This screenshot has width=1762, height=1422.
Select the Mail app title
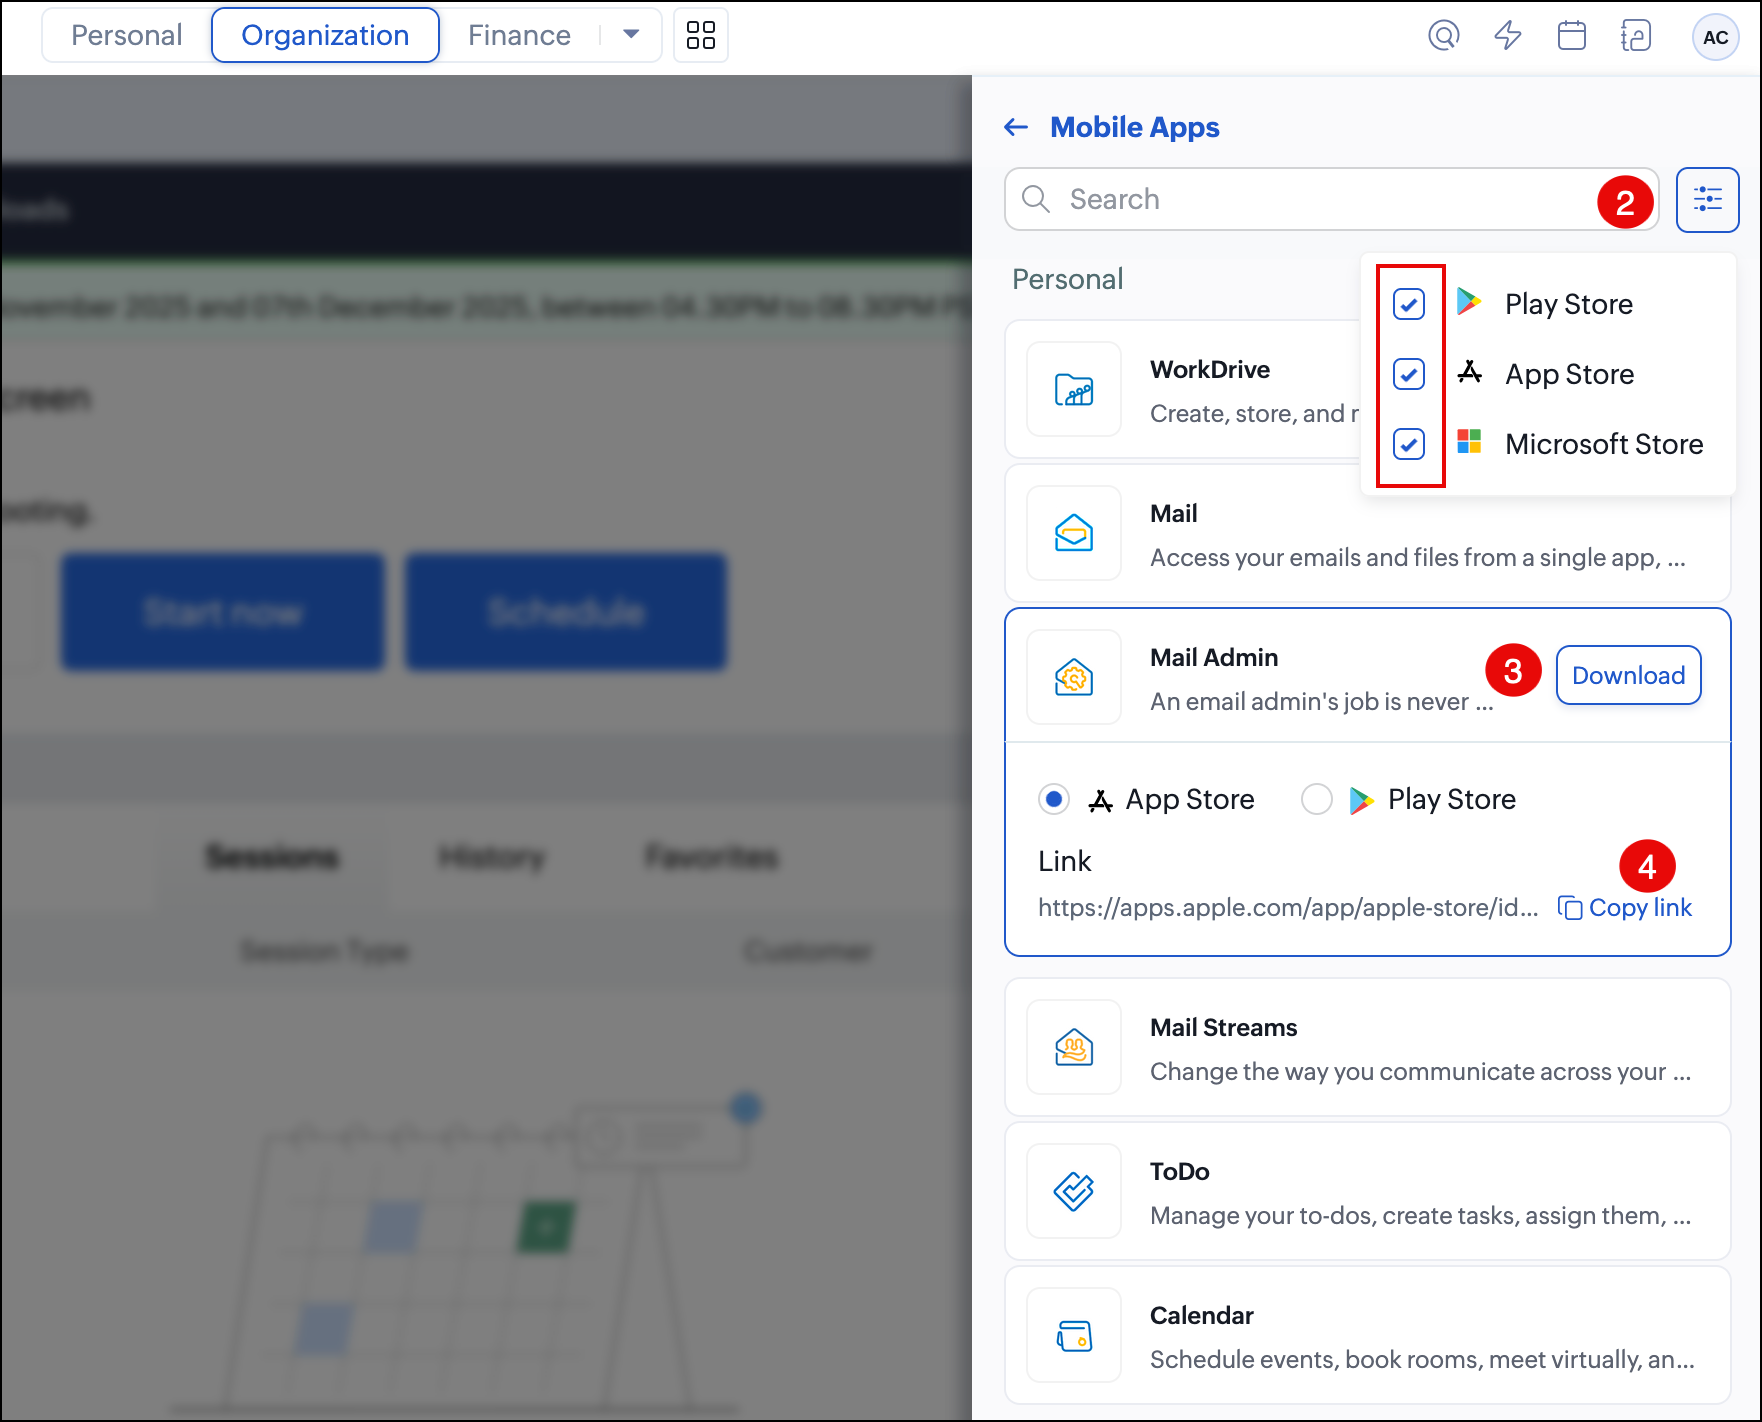click(x=1173, y=513)
